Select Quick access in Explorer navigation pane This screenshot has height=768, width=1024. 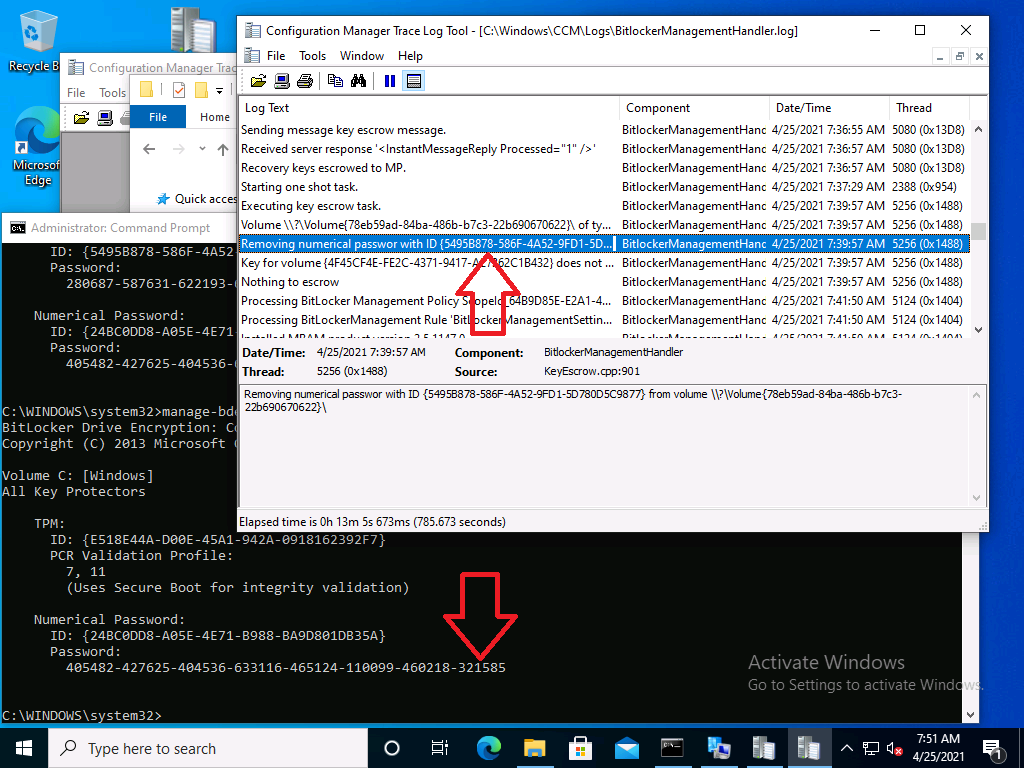(195, 199)
